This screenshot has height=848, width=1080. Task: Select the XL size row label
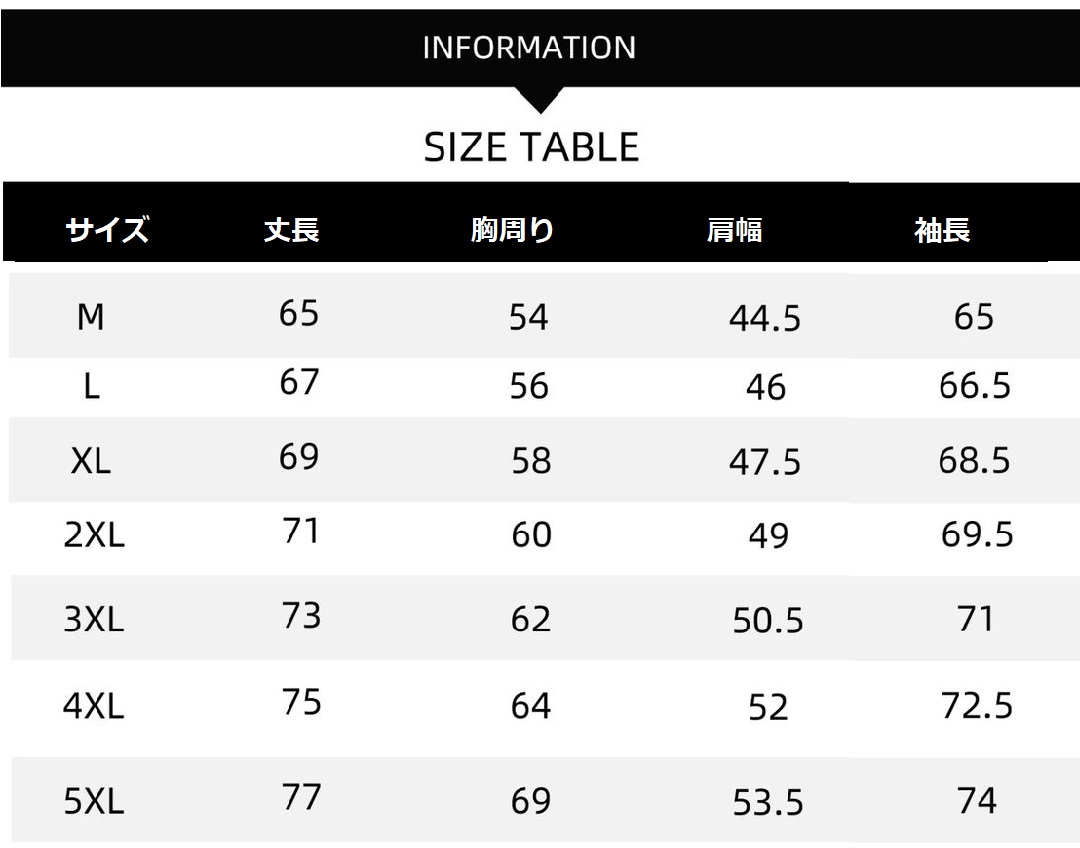(x=91, y=459)
